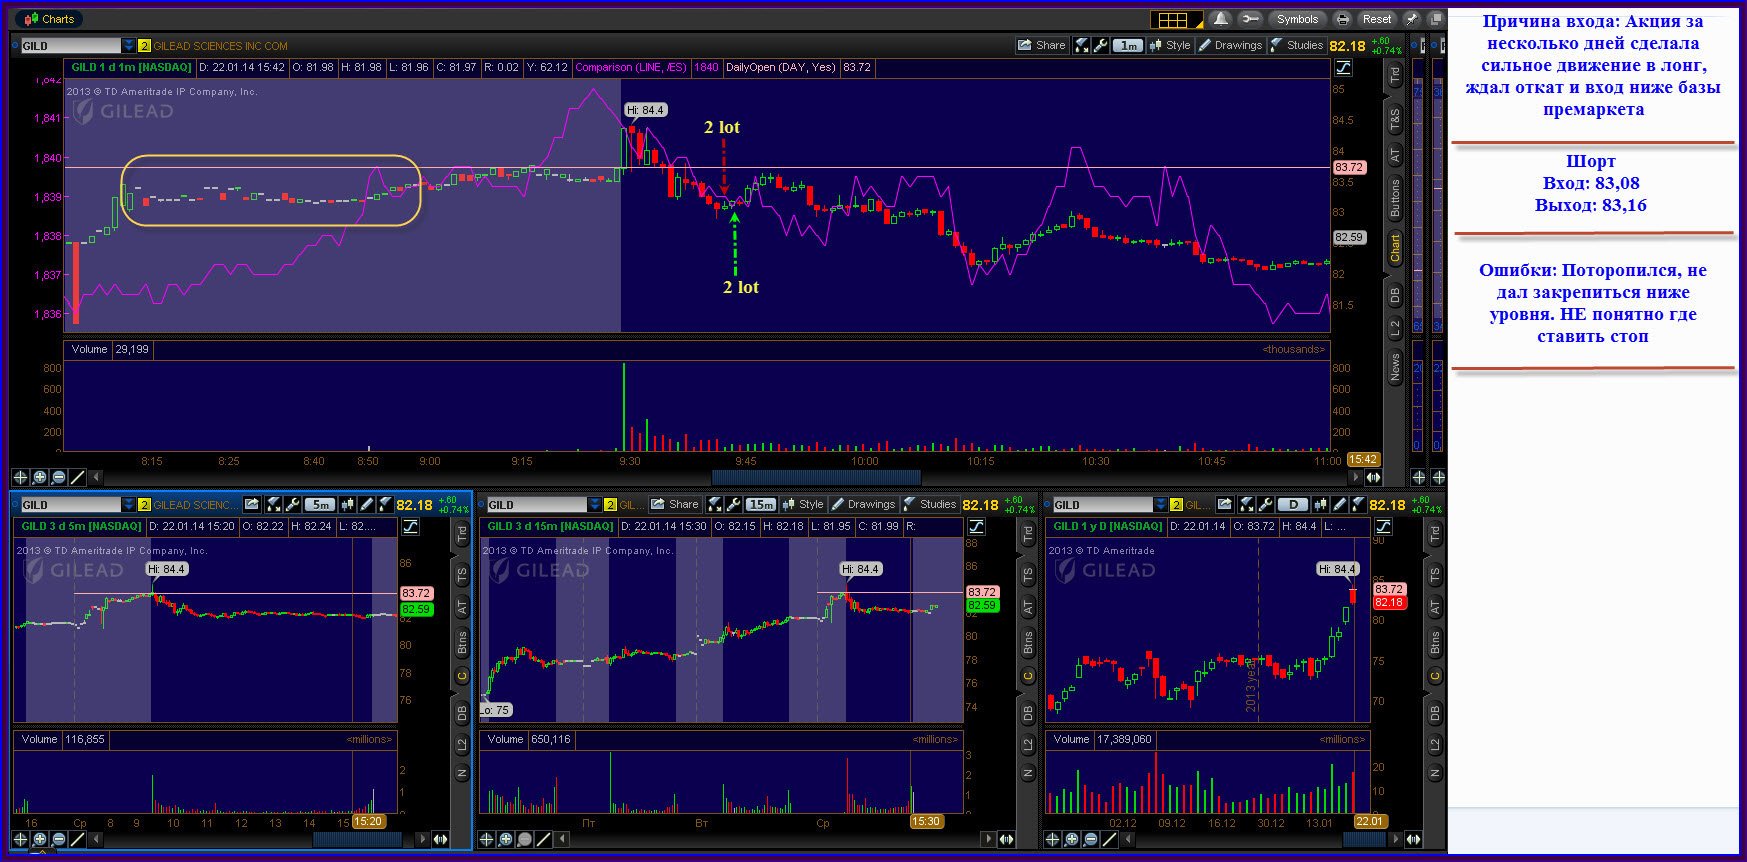Open the studies flask on the 5m chart
The height and width of the screenshot is (862, 1747).
pos(385,505)
